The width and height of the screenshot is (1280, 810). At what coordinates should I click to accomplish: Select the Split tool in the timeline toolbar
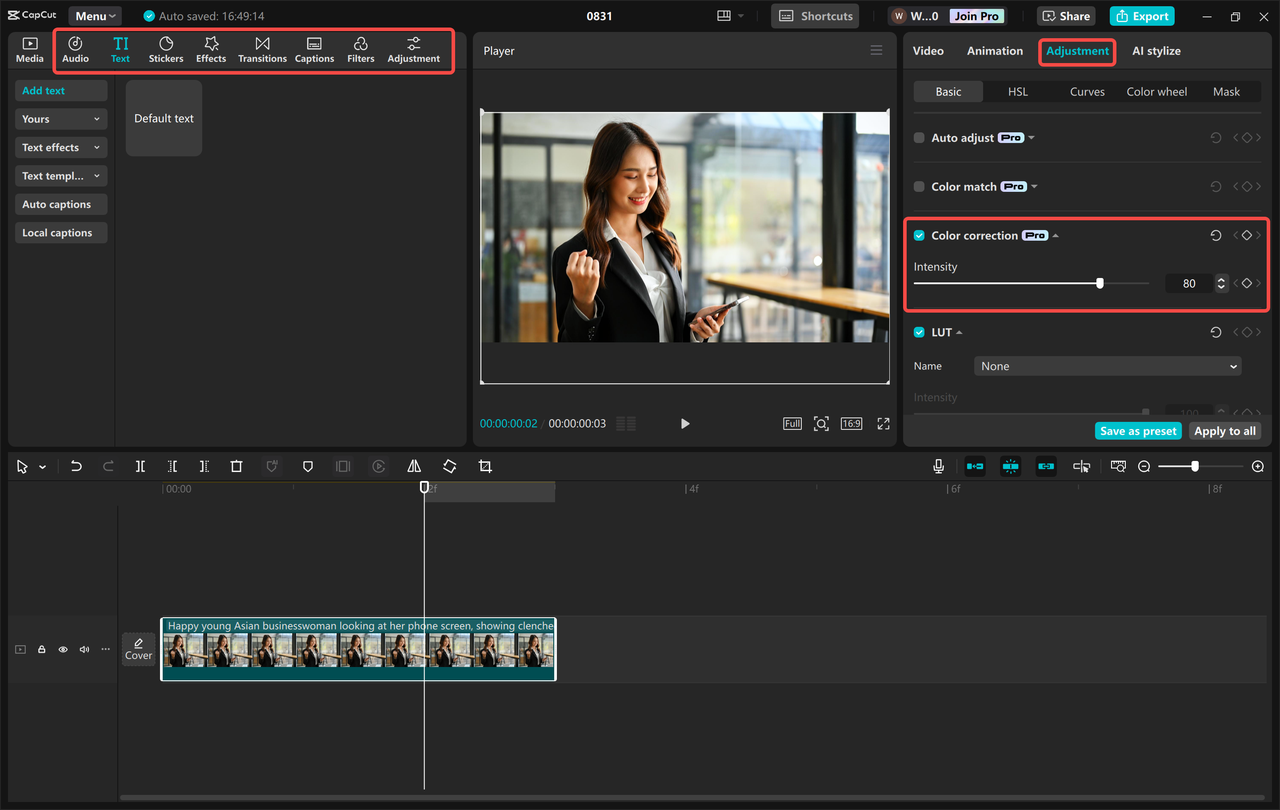coord(140,466)
